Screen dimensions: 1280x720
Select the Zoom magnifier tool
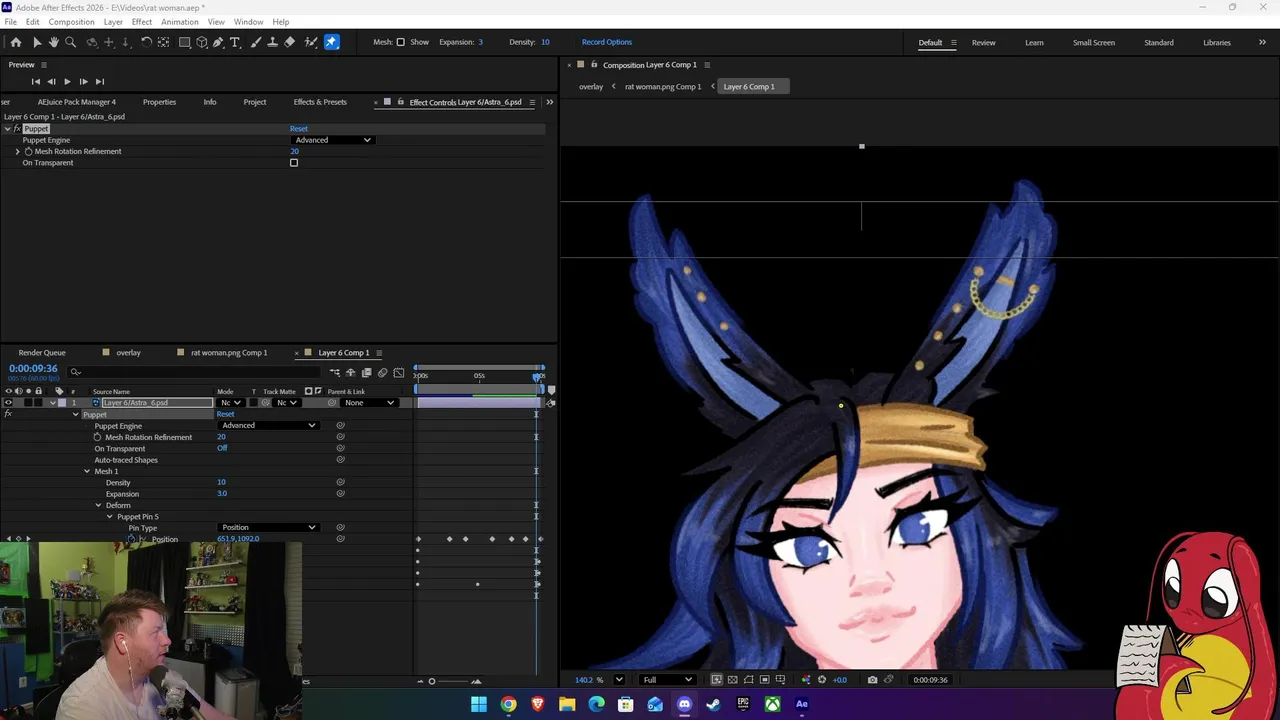point(70,42)
